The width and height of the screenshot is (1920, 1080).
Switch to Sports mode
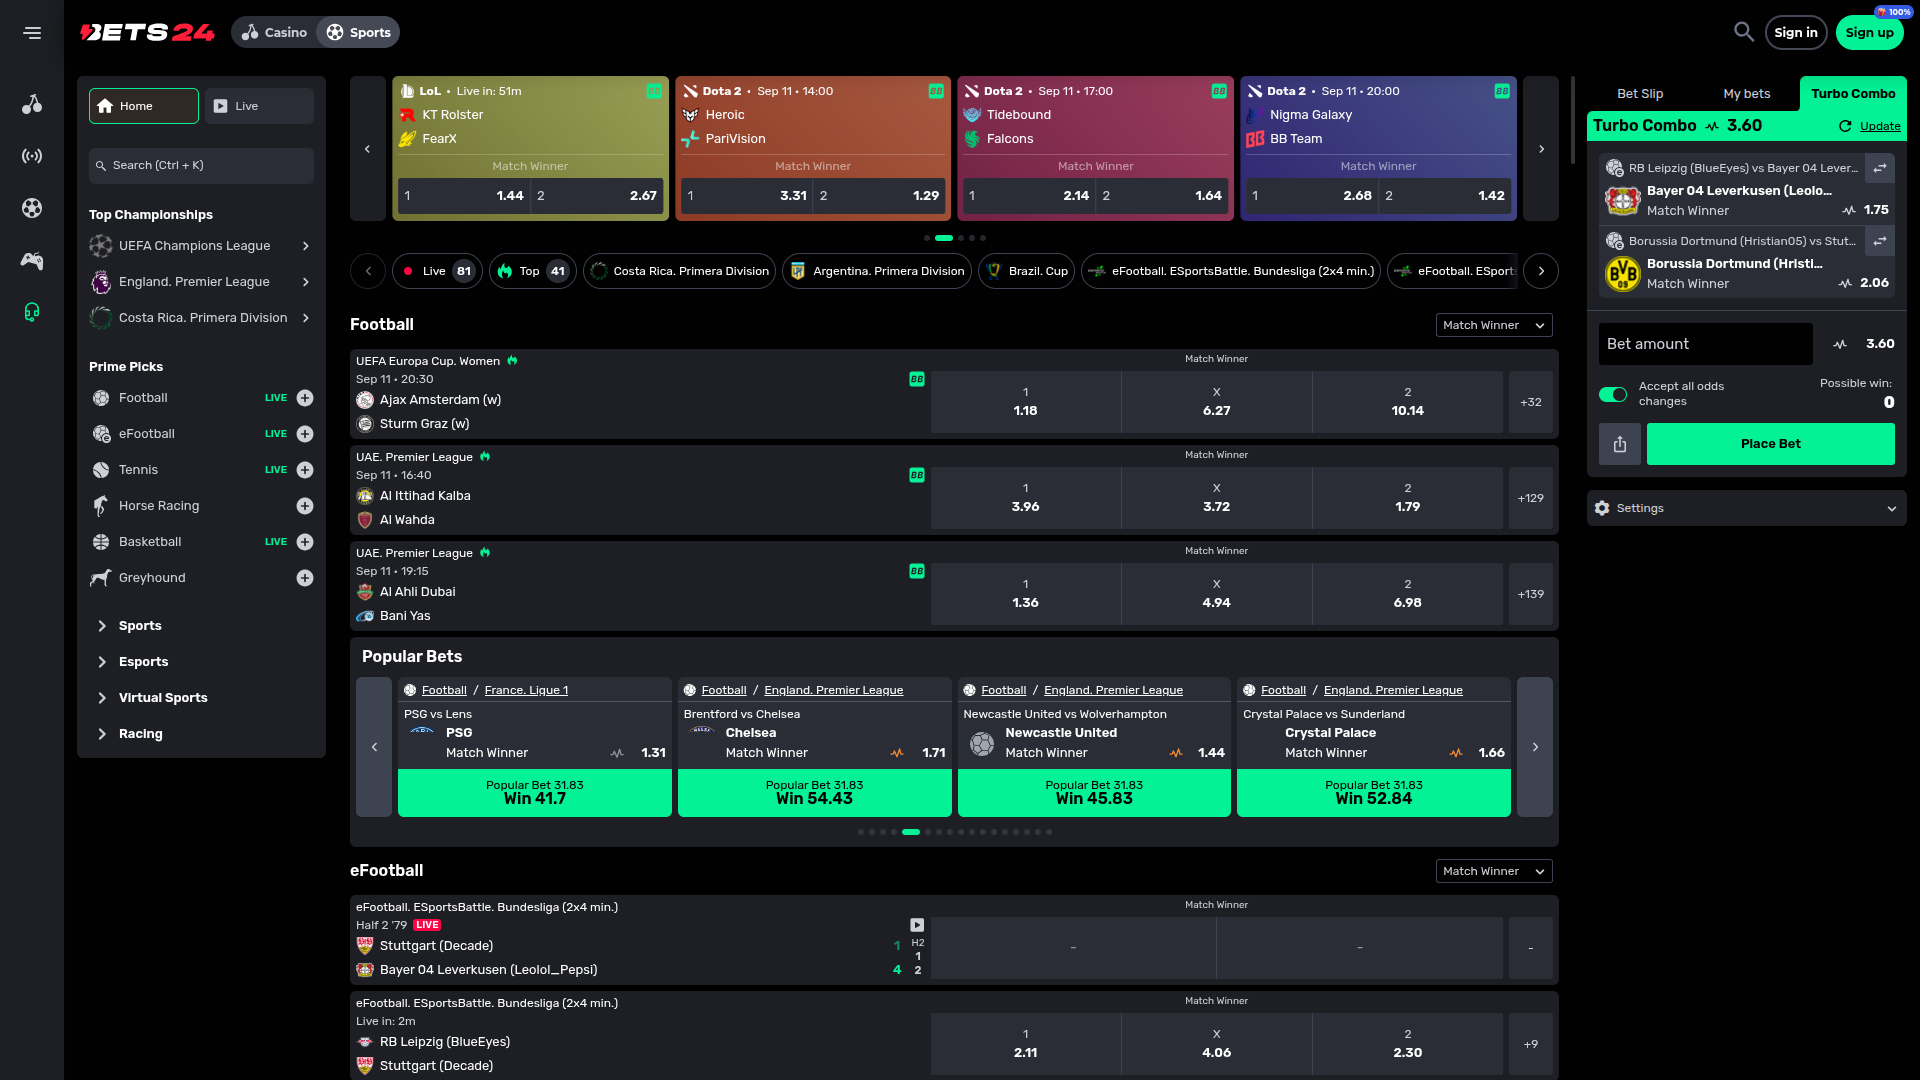(357, 32)
